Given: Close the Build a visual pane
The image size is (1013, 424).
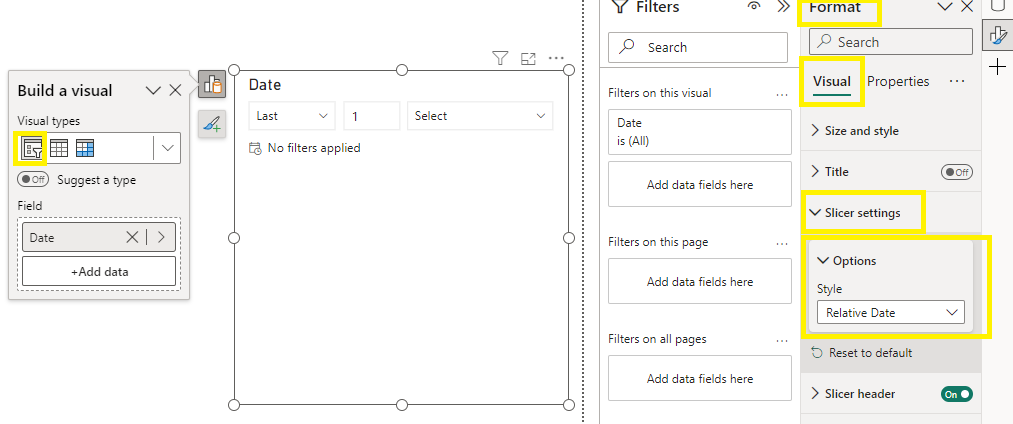Looking at the screenshot, I should pyautogui.click(x=175, y=90).
